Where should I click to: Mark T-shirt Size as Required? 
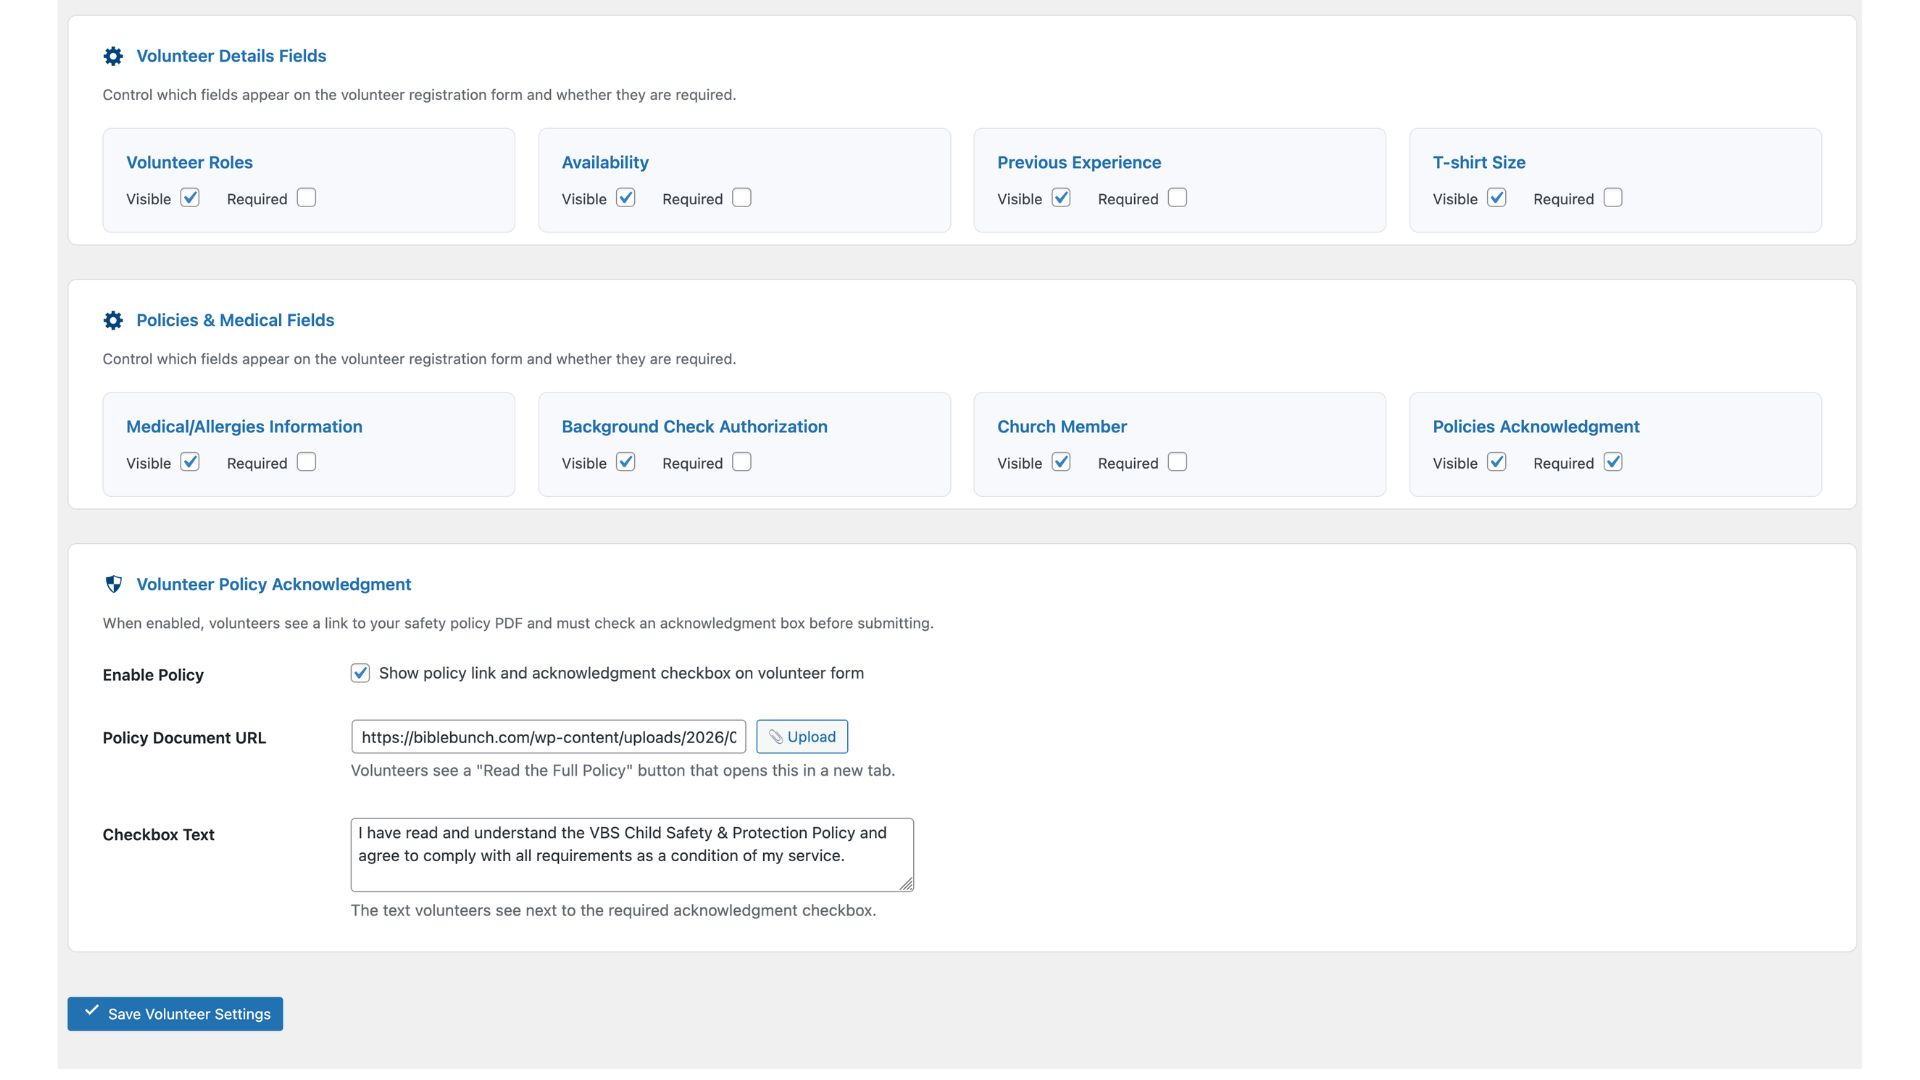[1613, 198]
